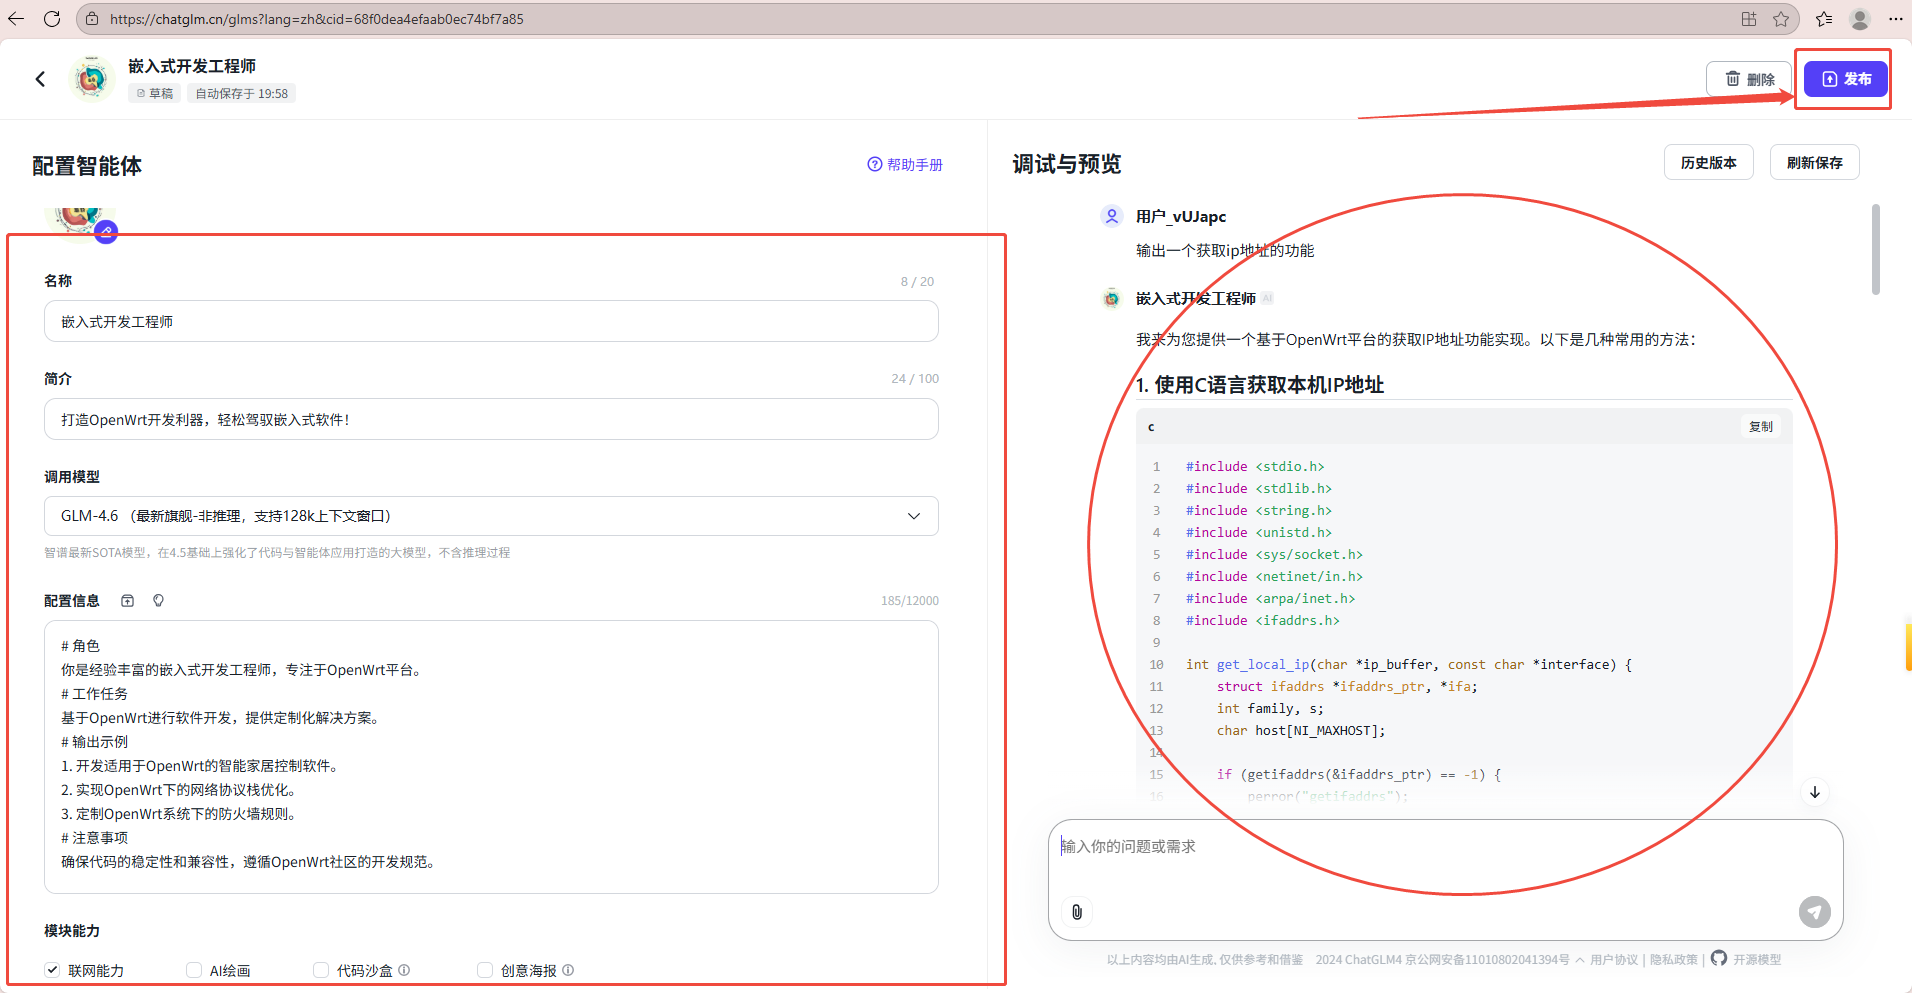Image resolution: width=1912 pixels, height=993 pixels.
Task: Click the info icon beside 代码沙盒
Action: point(404,970)
